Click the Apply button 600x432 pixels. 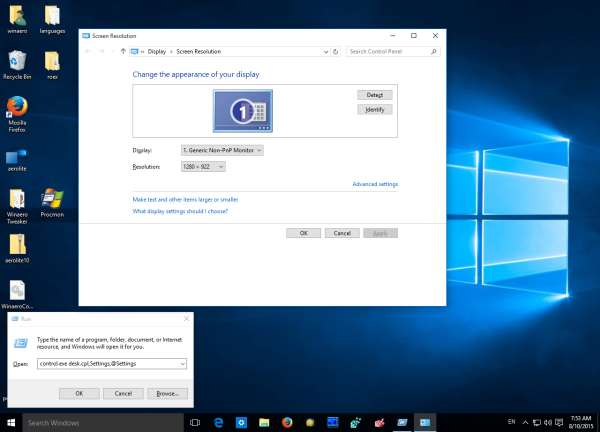[380, 233]
